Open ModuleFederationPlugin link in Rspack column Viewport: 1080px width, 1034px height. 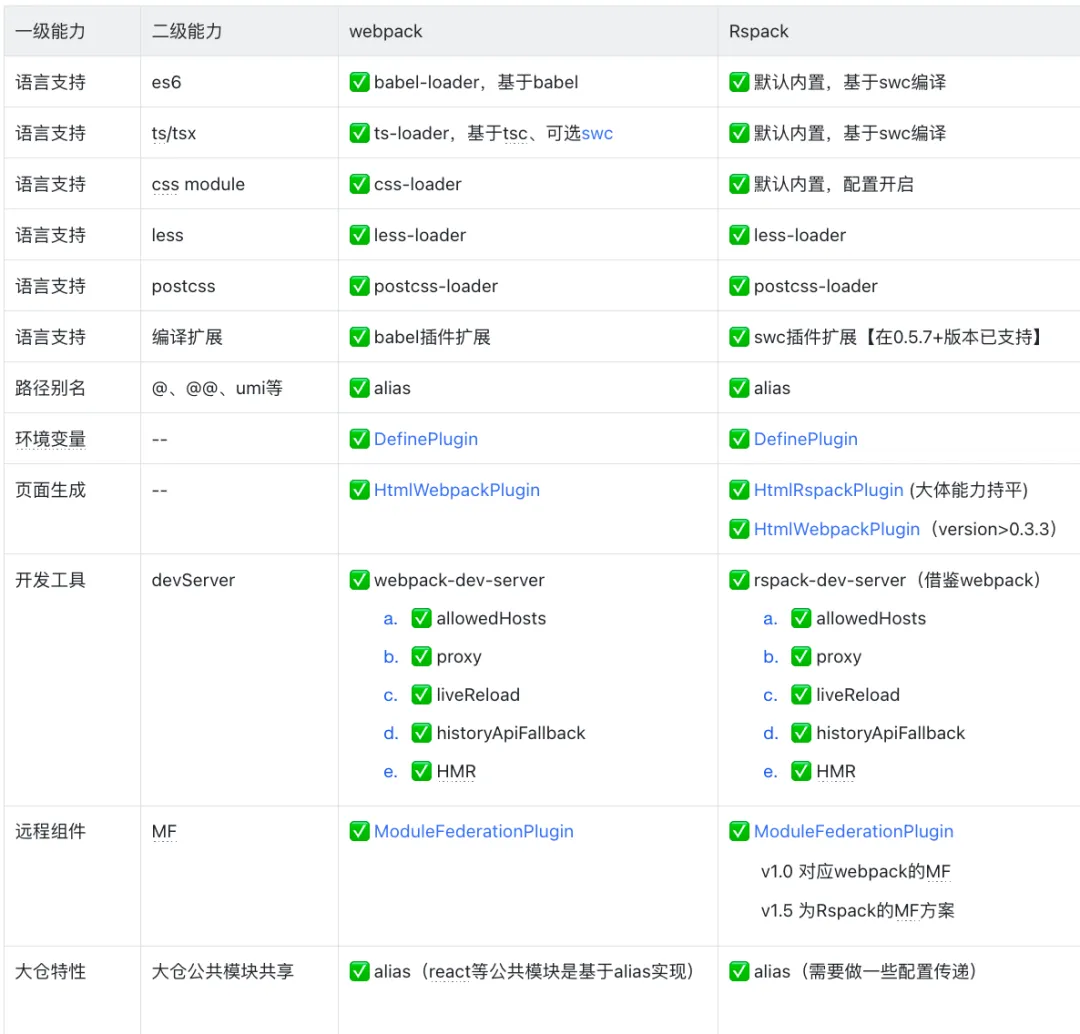[x=853, y=831]
